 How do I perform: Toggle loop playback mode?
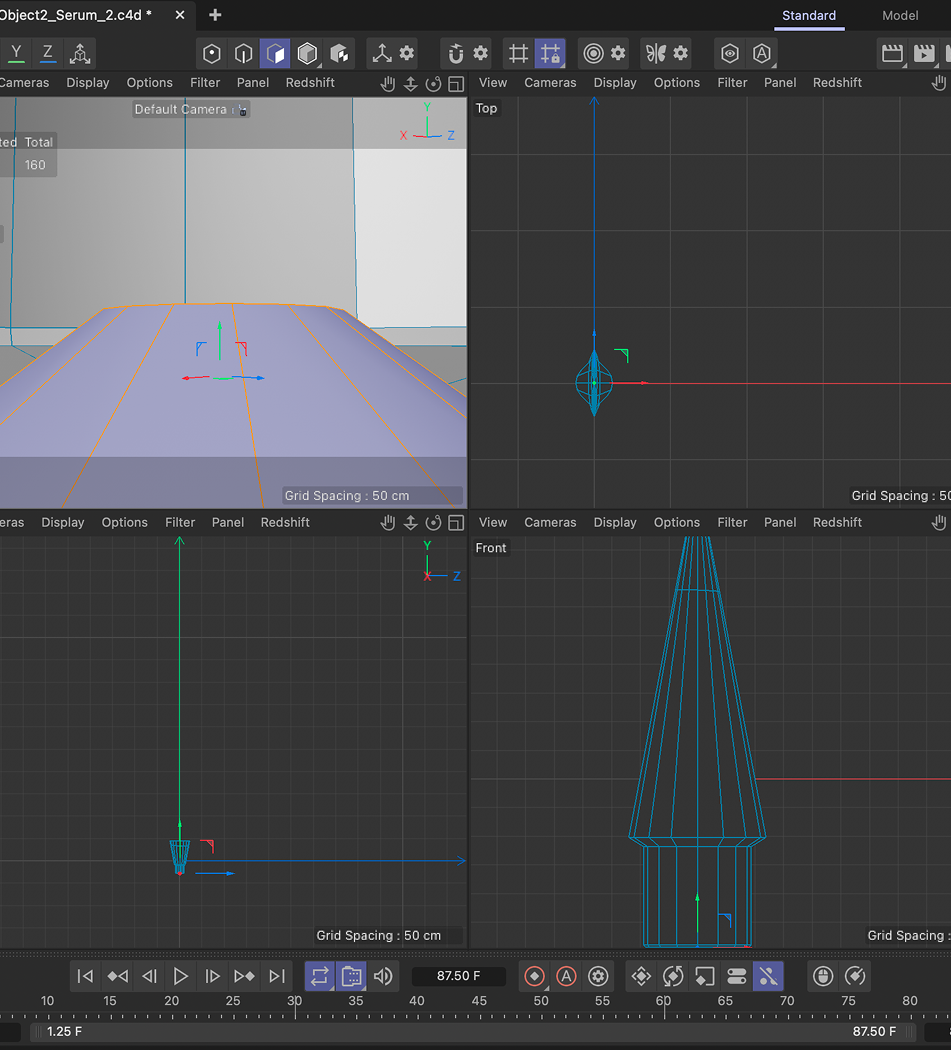320,976
